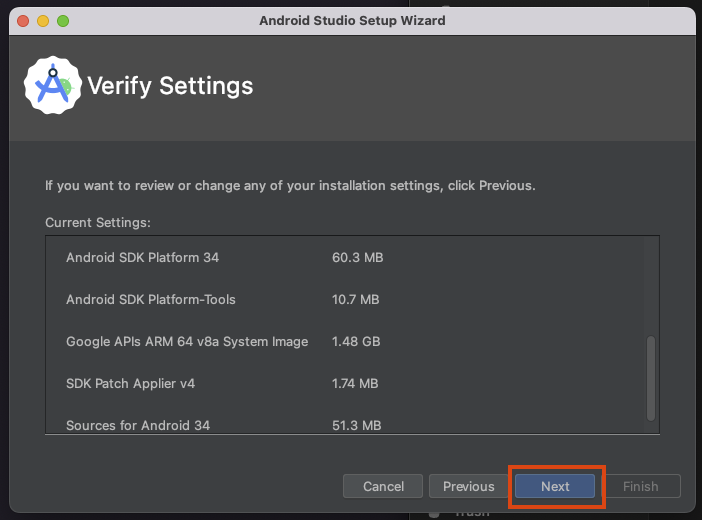The height and width of the screenshot is (520, 702).
Task: Click the Next button
Action: 555,486
